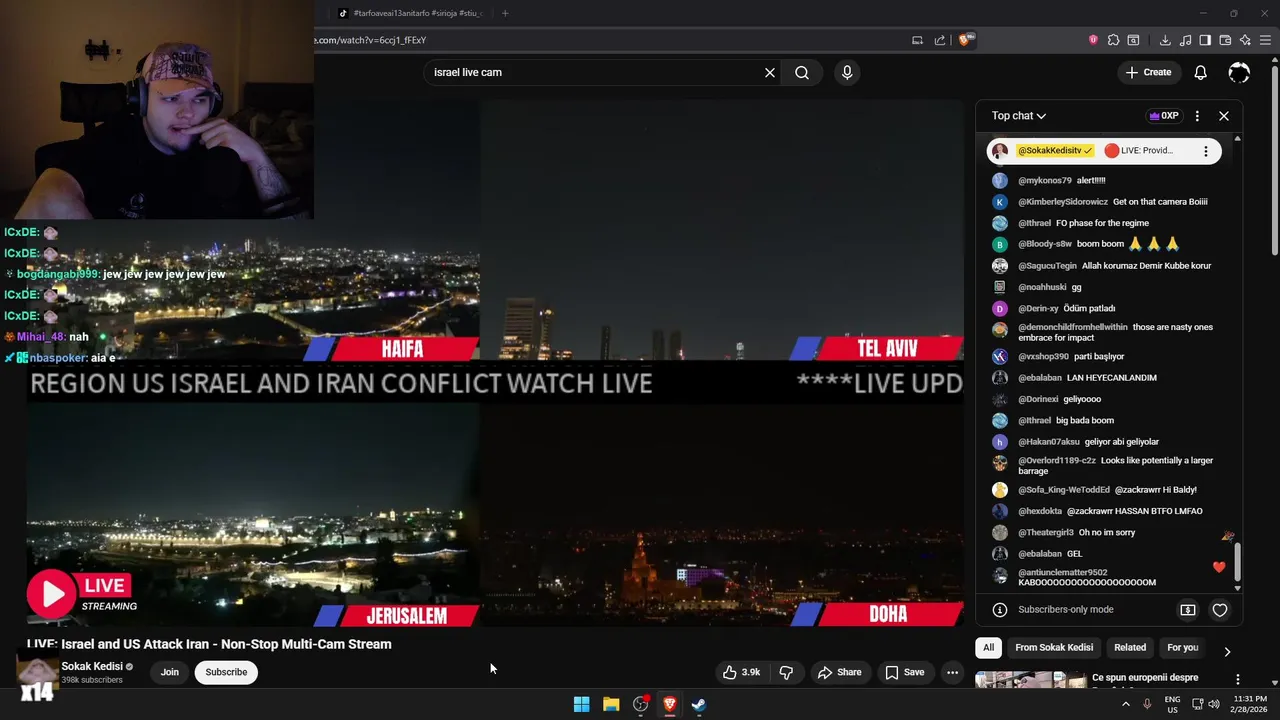
Task: Open the volume control in tray
Action: (x=1214, y=704)
